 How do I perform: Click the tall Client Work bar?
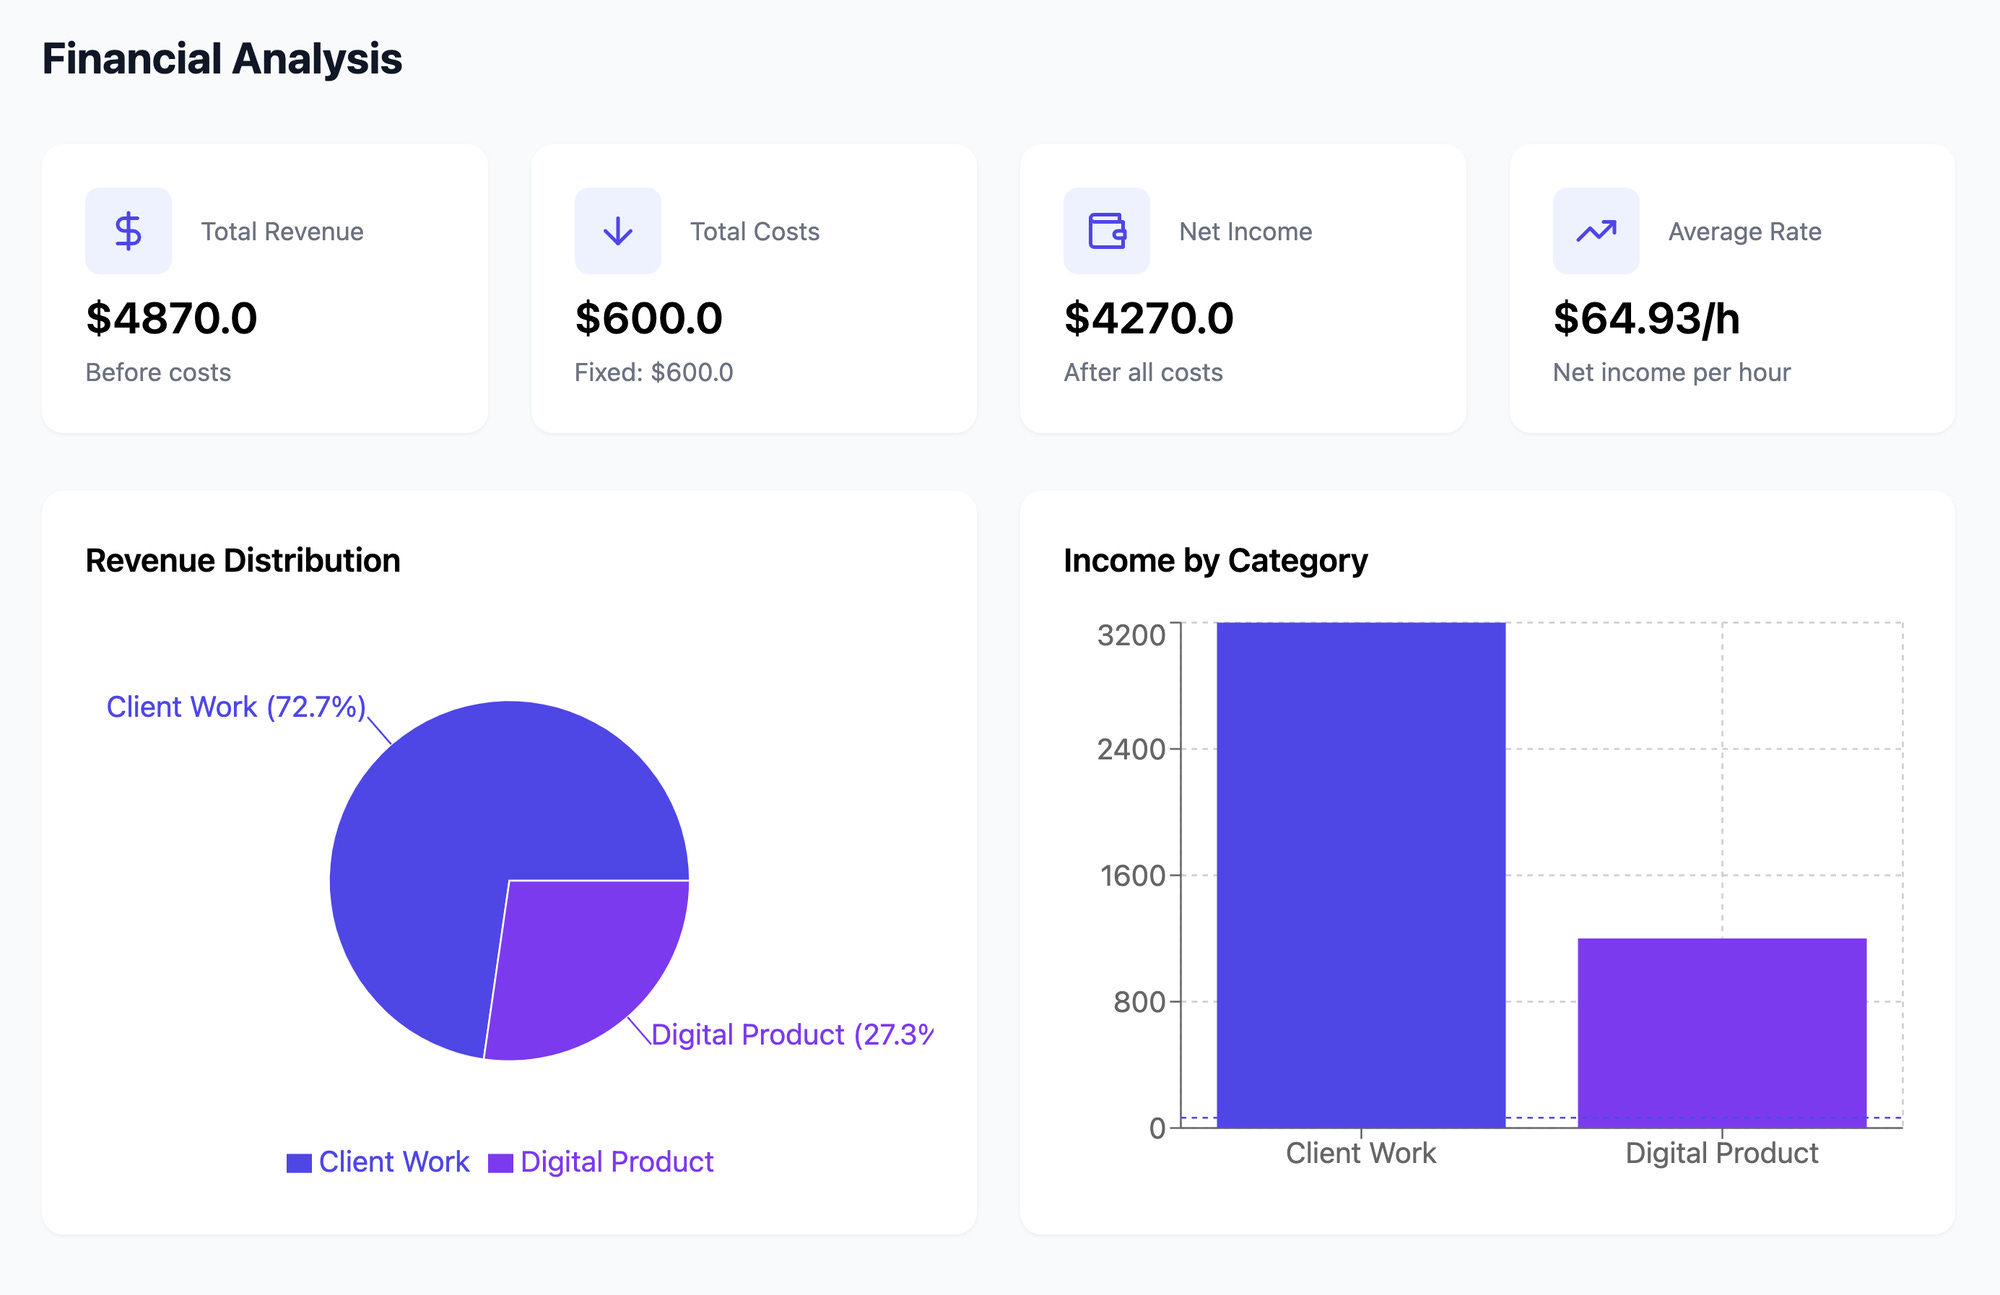click(1360, 875)
